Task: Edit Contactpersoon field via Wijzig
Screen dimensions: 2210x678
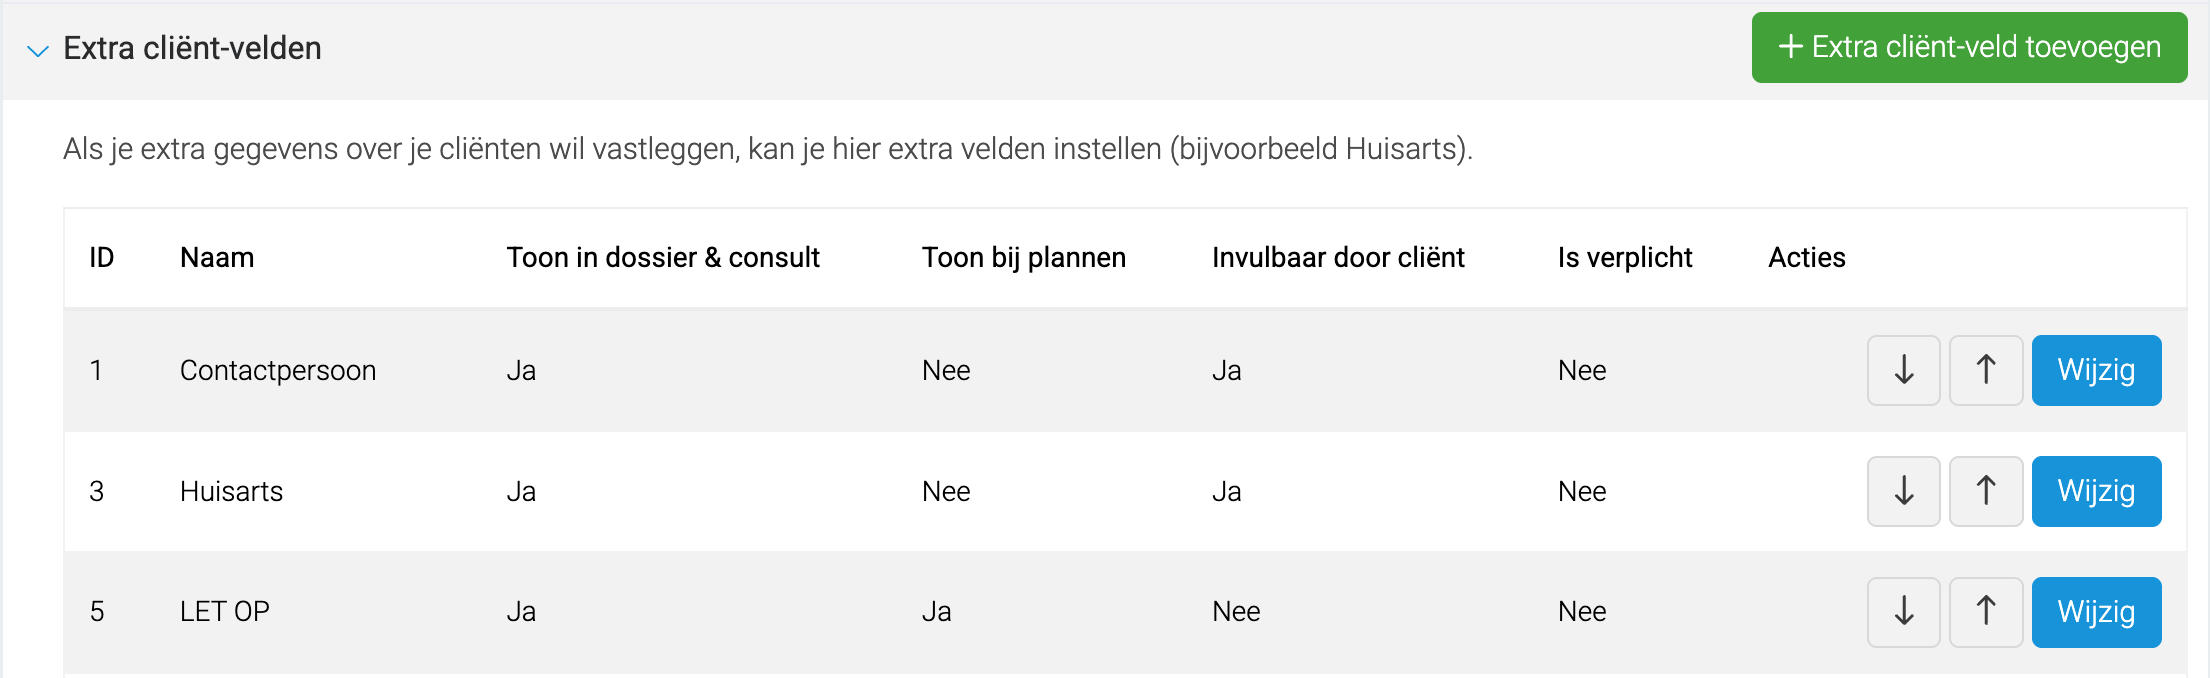Action: point(2096,370)
